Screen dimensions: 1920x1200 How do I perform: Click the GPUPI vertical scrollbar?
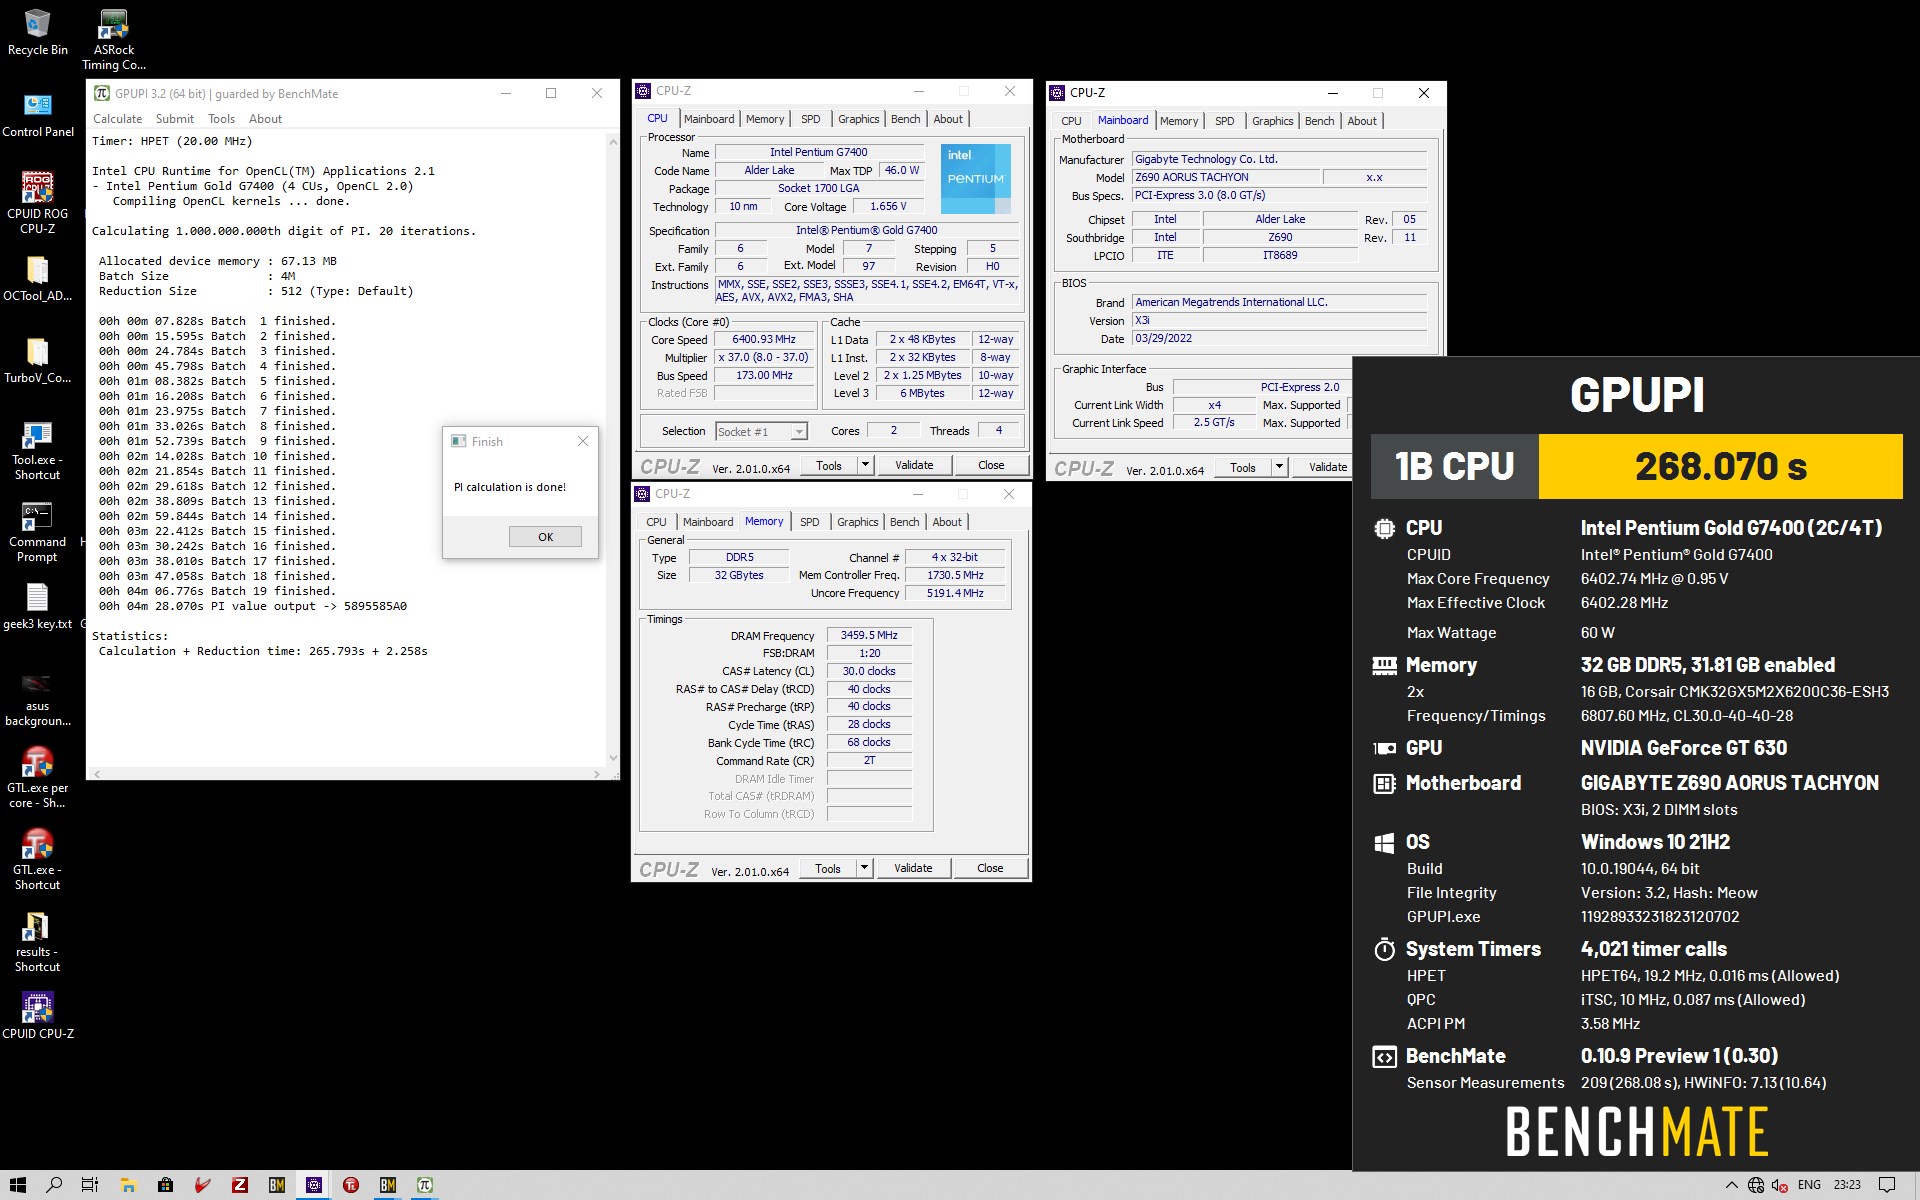pos(613,450)
